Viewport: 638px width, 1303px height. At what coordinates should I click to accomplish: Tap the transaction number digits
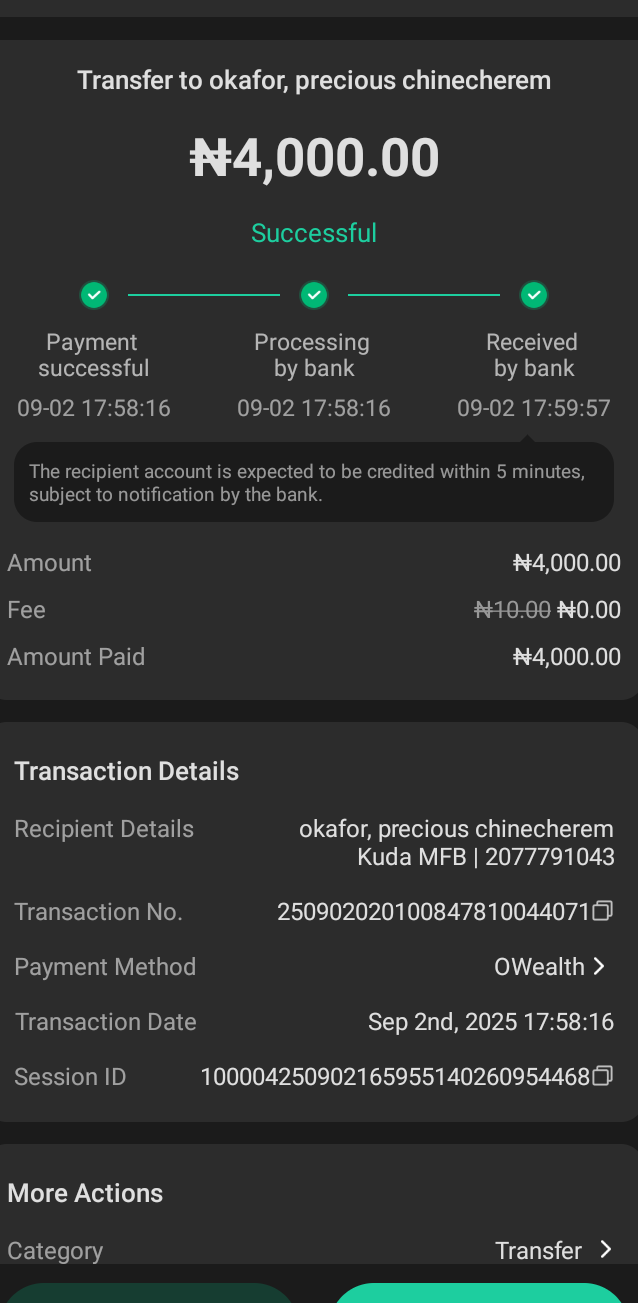[433, 912]
